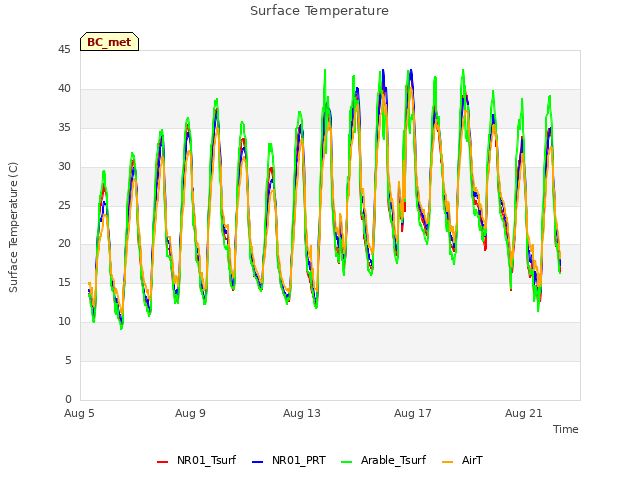Viewport: 640px width, 480px height.
Task: Click the Aug 21 x-axis label
Action: tap(524, 413)
